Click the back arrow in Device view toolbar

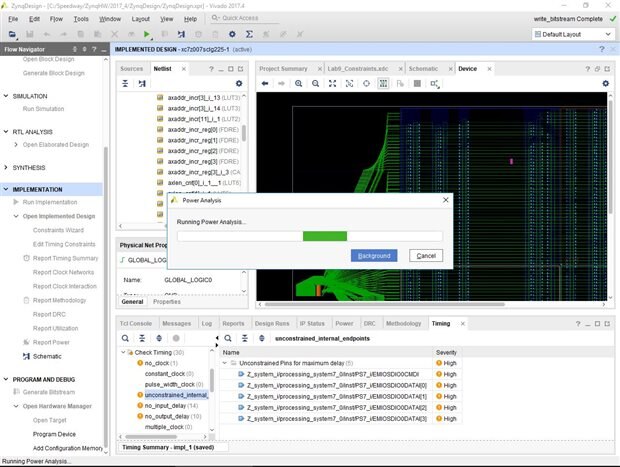(x=266, y=84)
